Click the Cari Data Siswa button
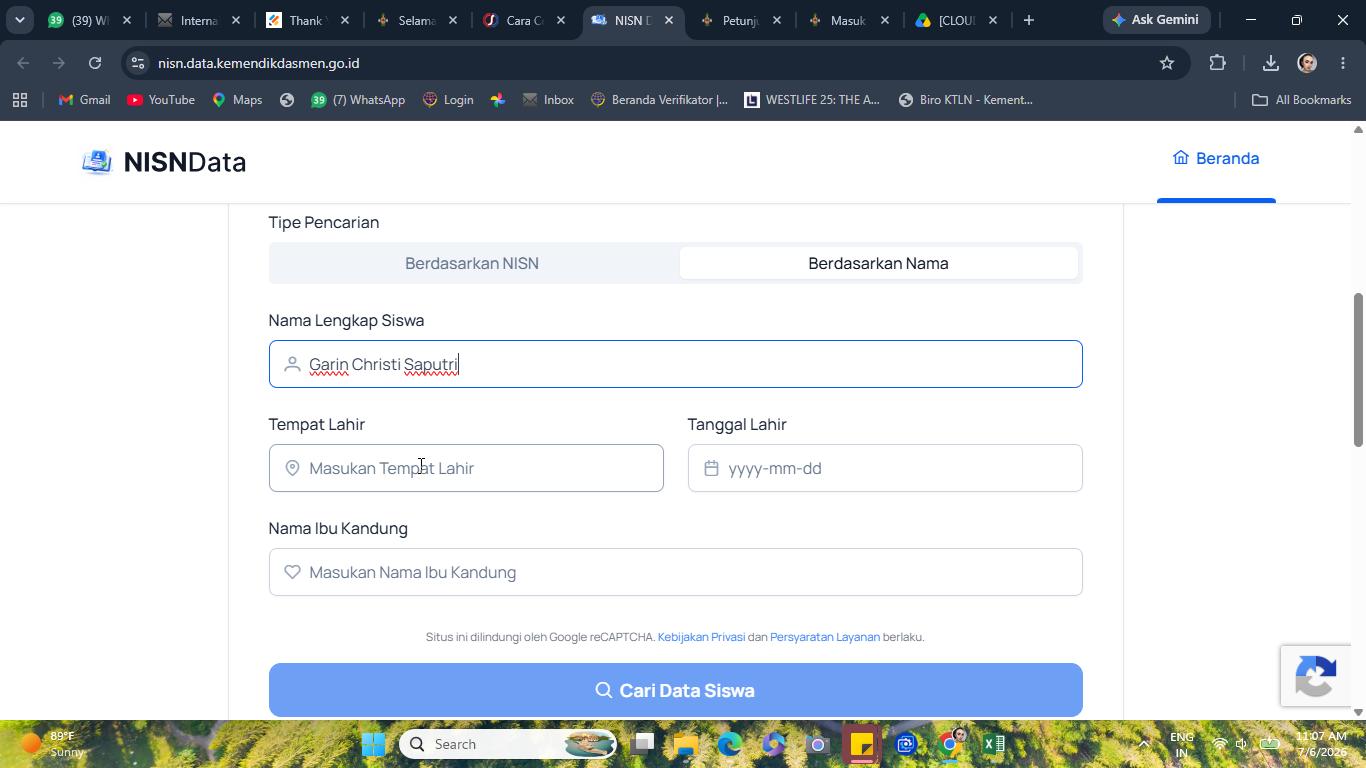1366x768 pixels. [675, 690]
